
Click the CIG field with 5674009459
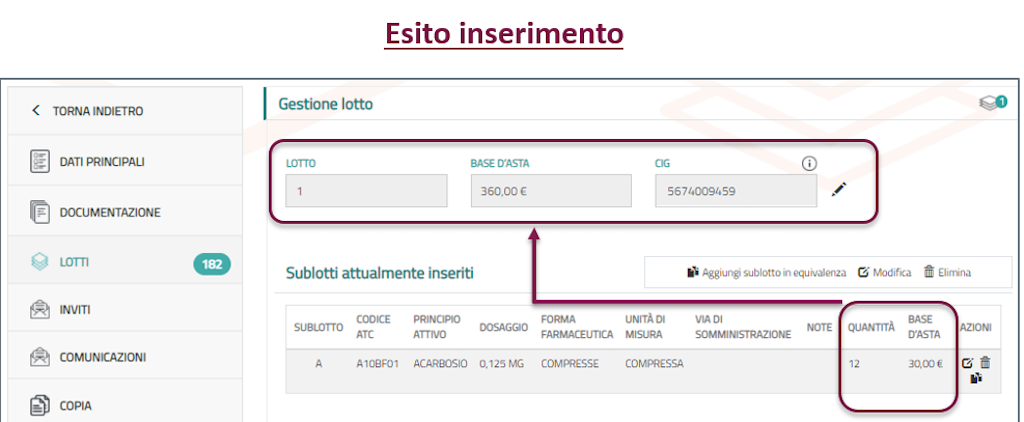pos(735,191)
